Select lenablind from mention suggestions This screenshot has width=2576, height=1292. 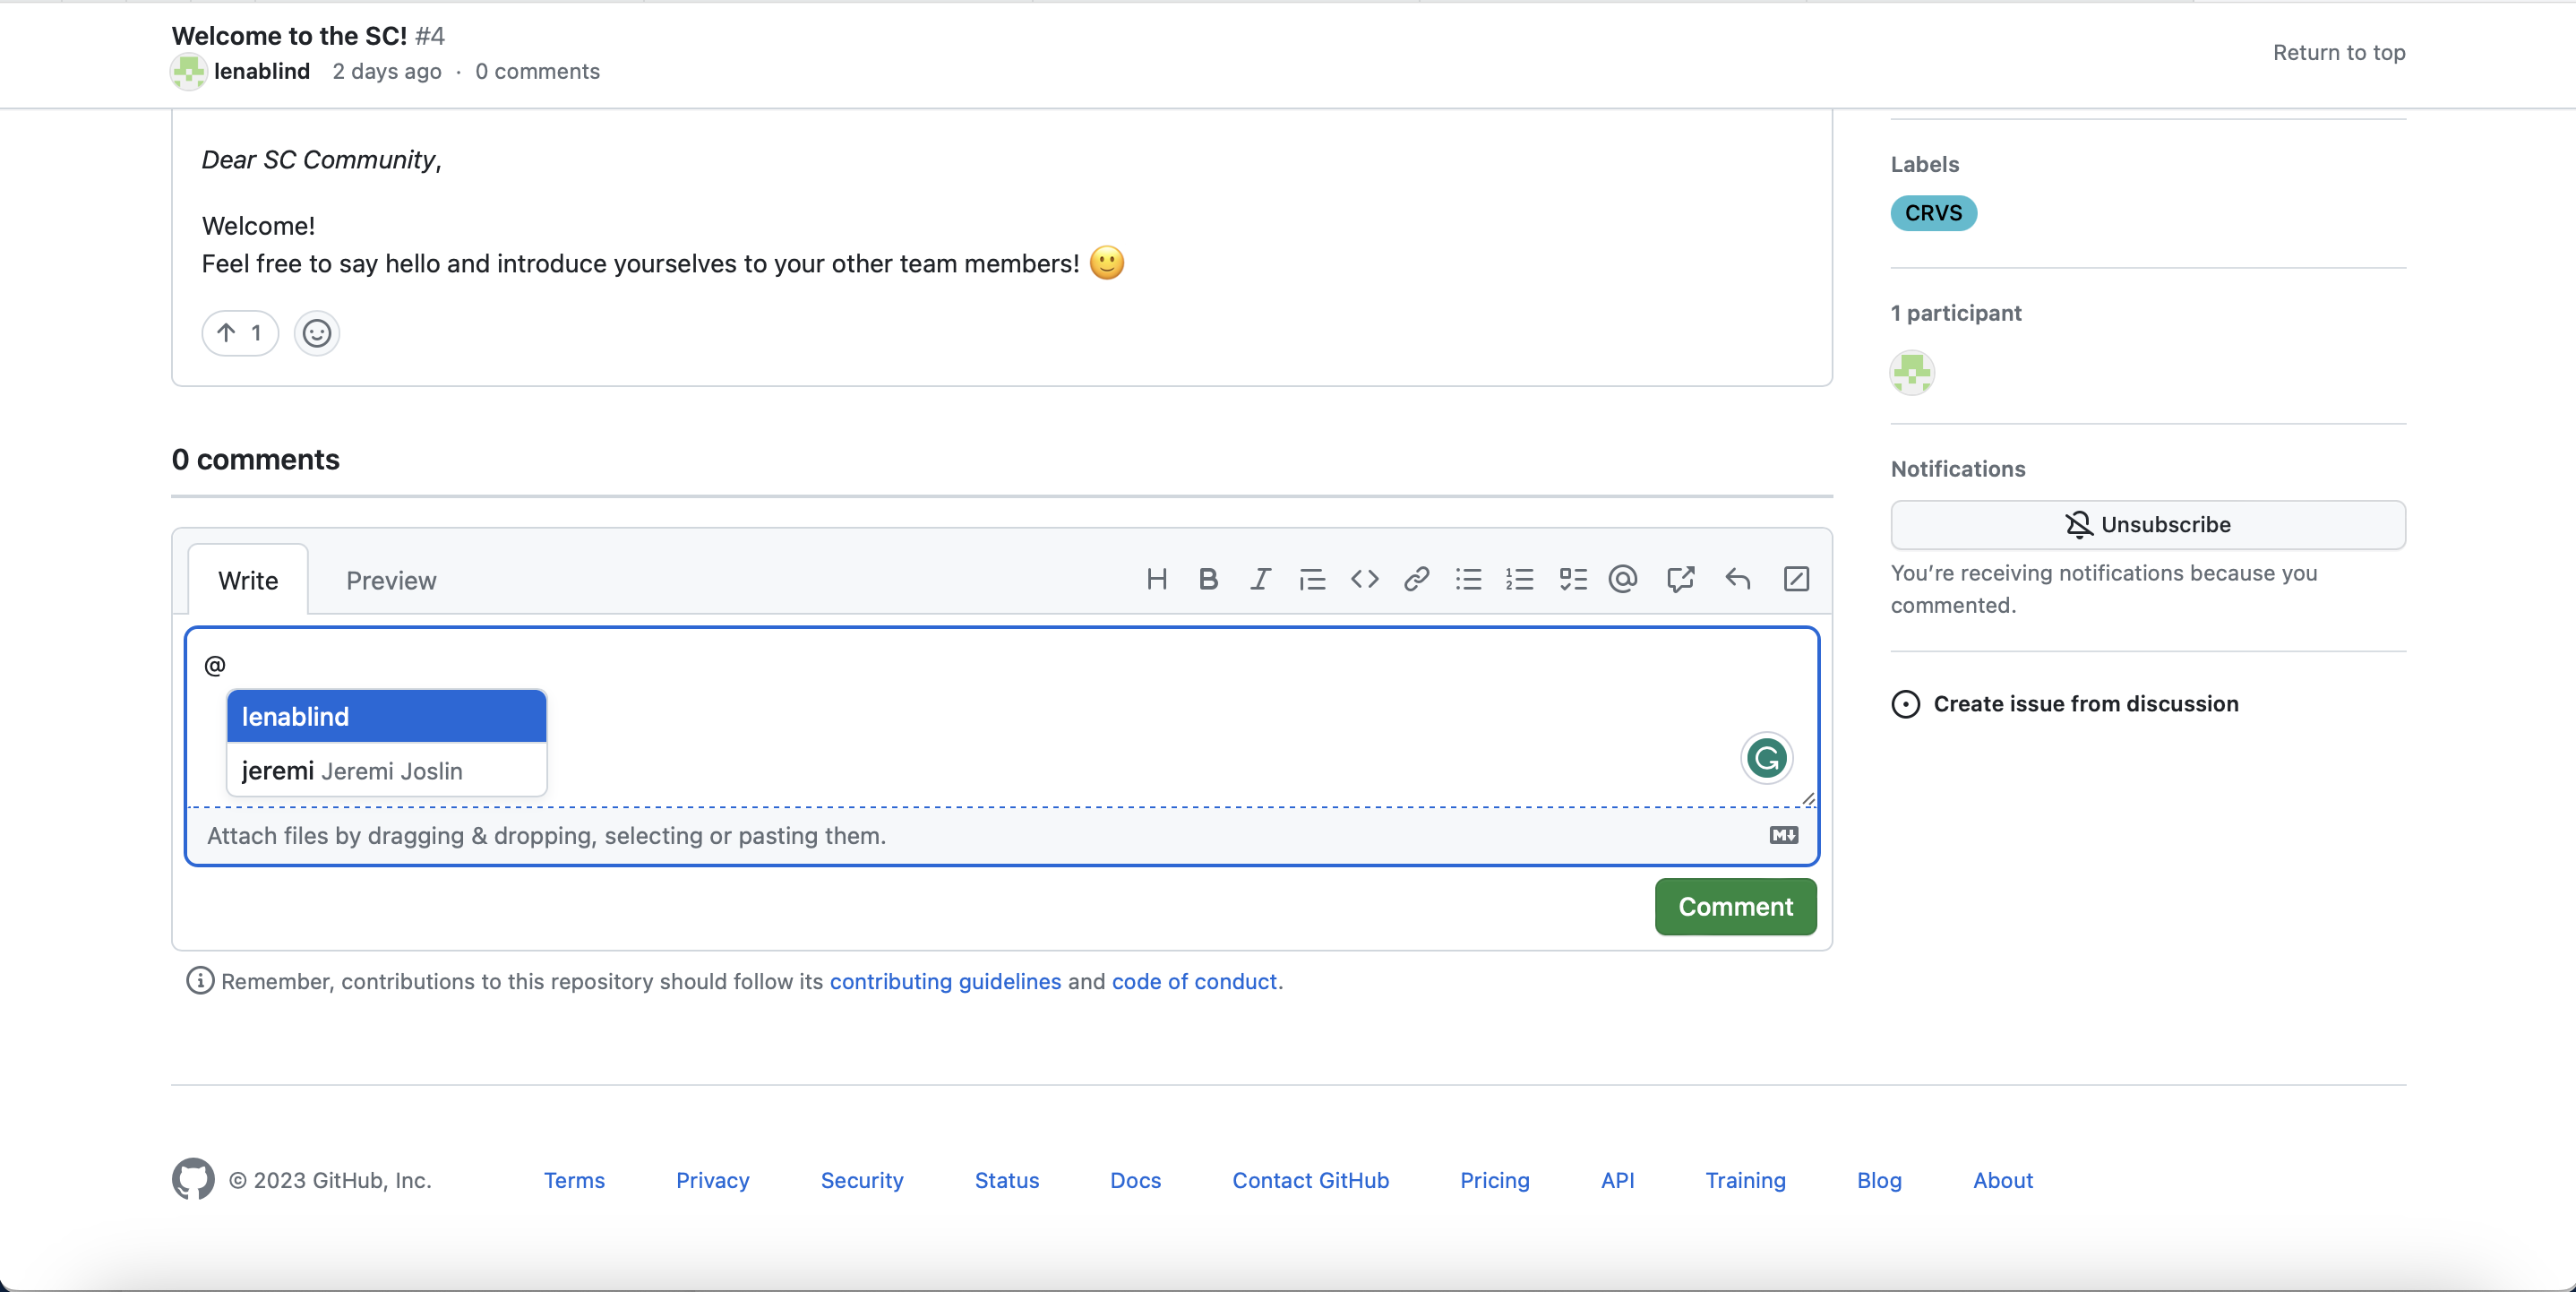coord(386,716)
